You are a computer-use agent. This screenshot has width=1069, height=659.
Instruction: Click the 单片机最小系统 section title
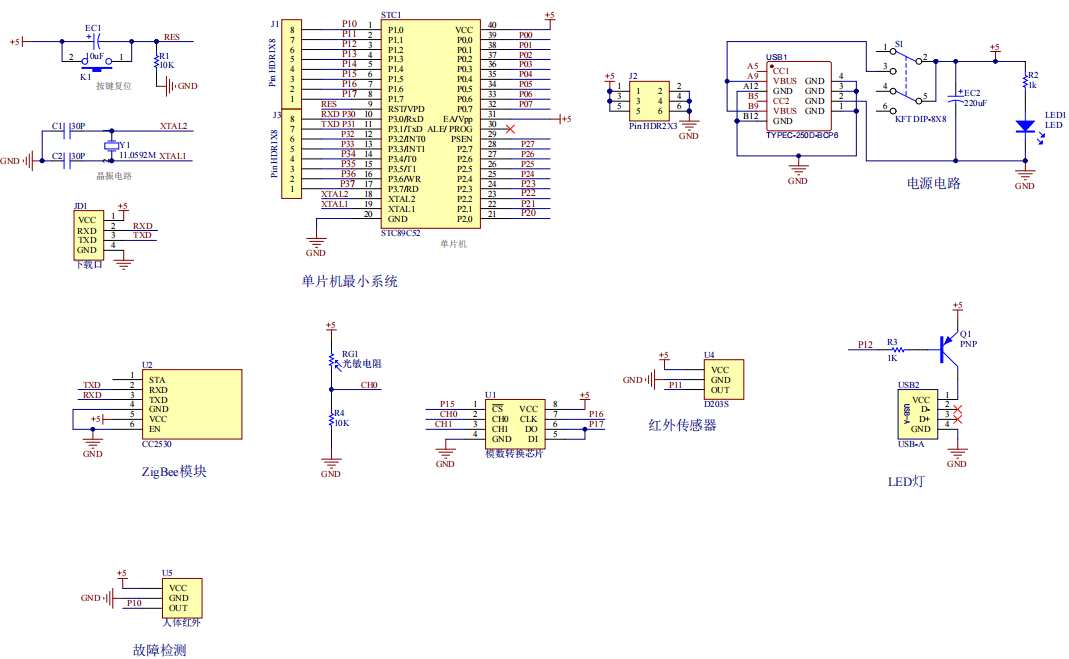[349, 281]
